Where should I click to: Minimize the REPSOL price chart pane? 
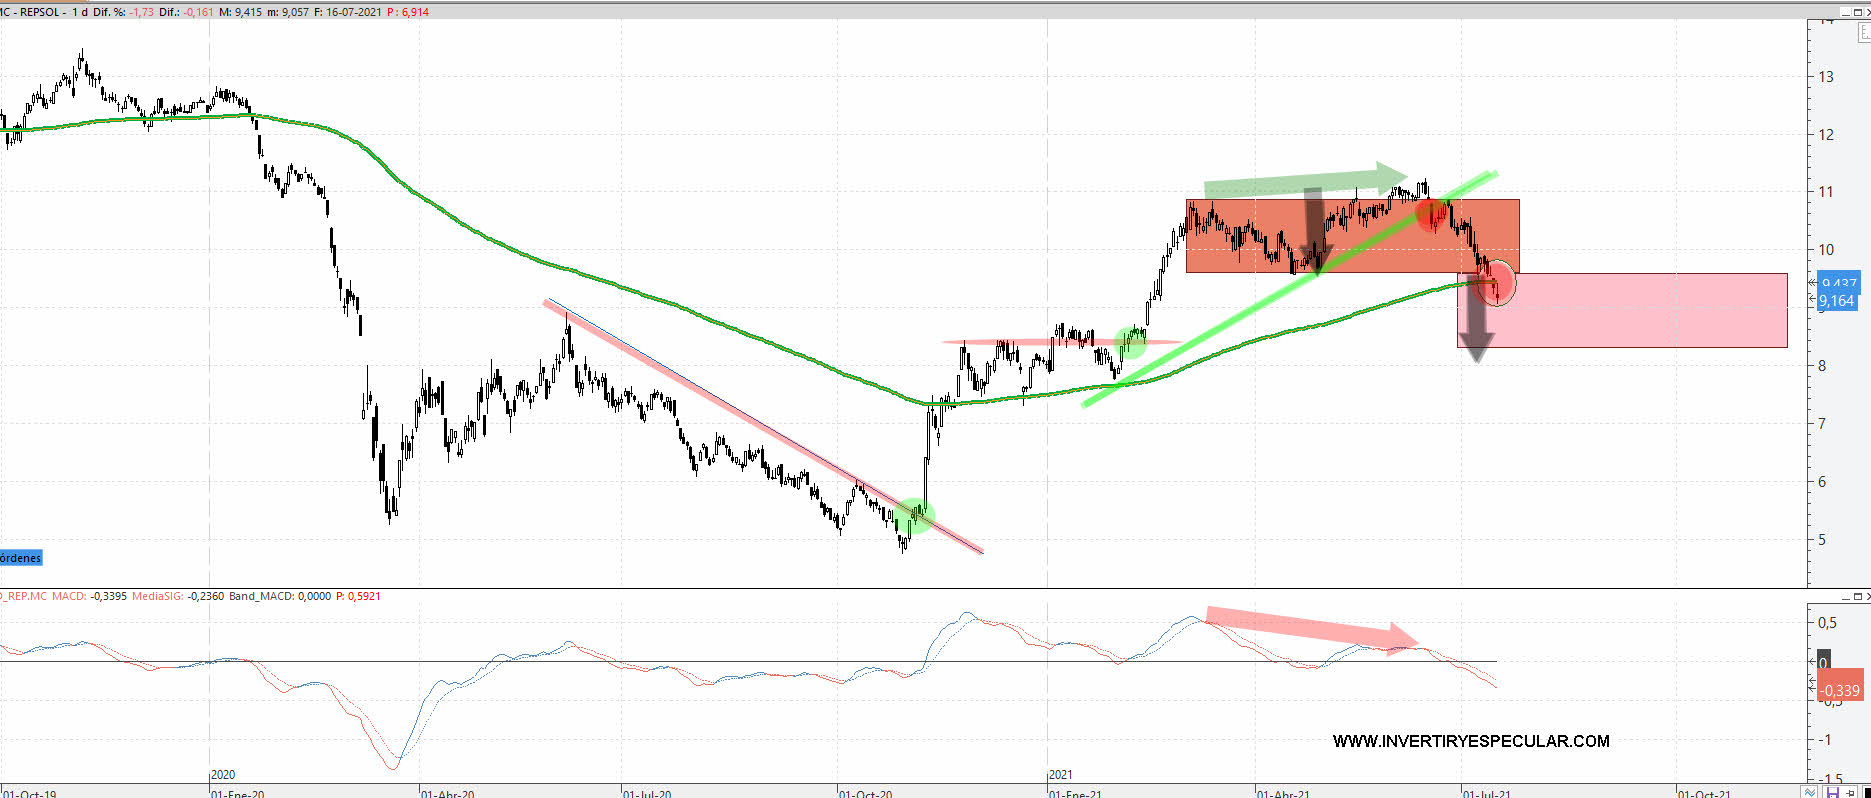pos(1846,13)
